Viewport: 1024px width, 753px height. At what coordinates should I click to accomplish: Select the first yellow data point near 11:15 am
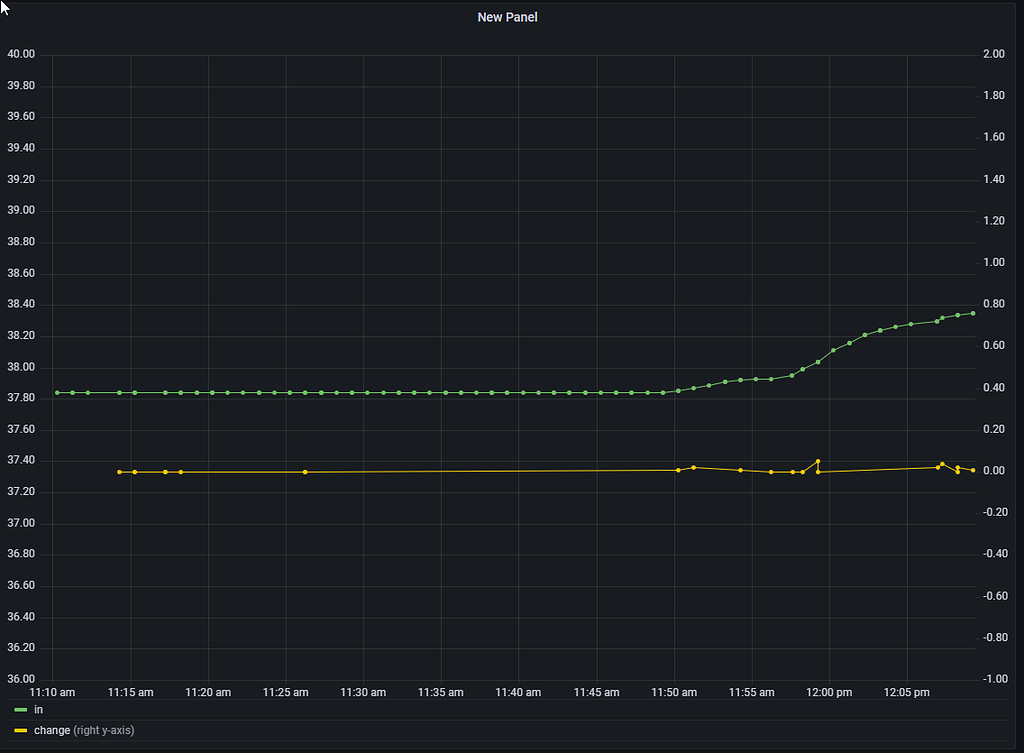(117, 470)
